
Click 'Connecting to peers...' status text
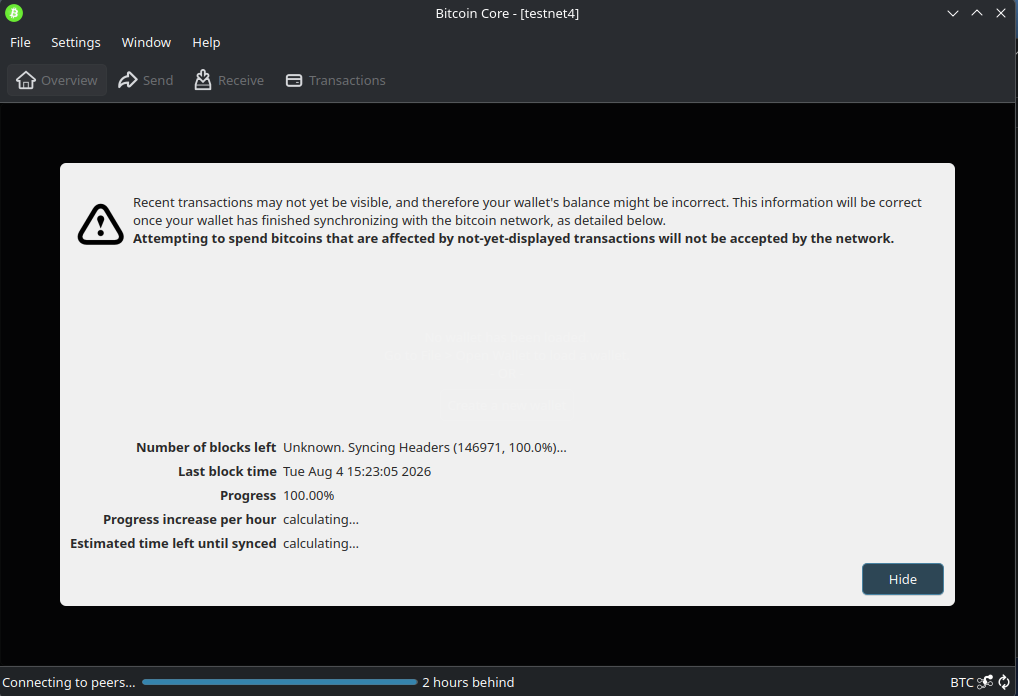click(69, 682)
